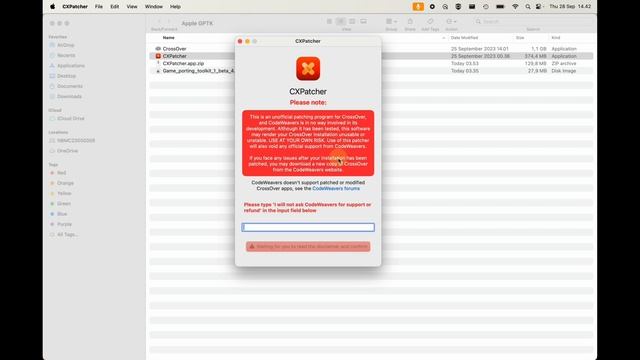The image size is (640, 360).
Task: Sort by the Size column header
Action: (520, 38)
